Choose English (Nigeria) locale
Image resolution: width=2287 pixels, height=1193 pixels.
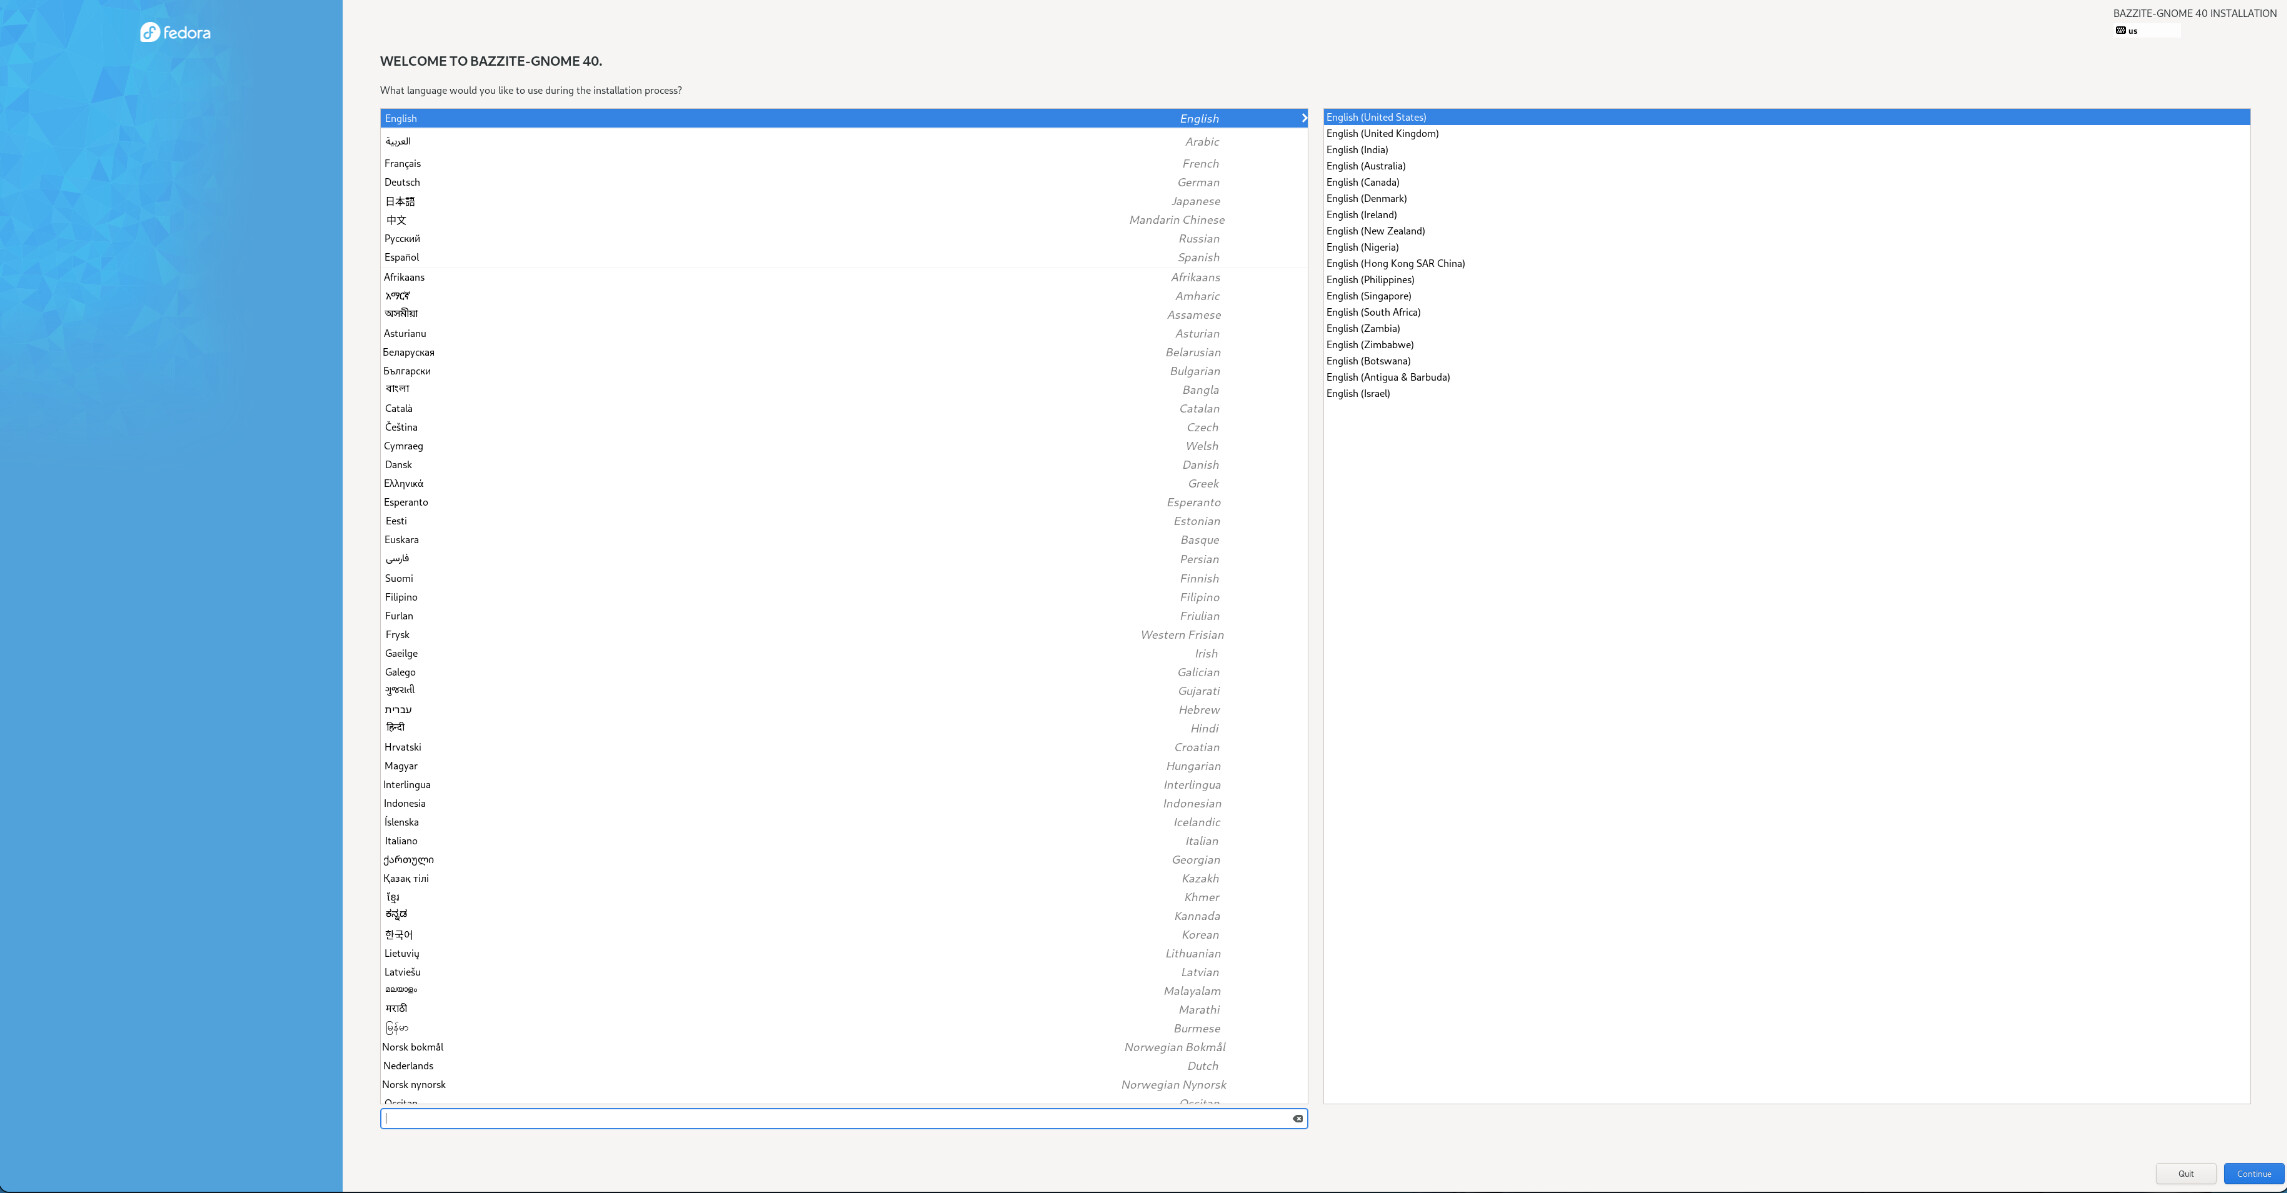pyautogui.click(x=1786, y=247)
